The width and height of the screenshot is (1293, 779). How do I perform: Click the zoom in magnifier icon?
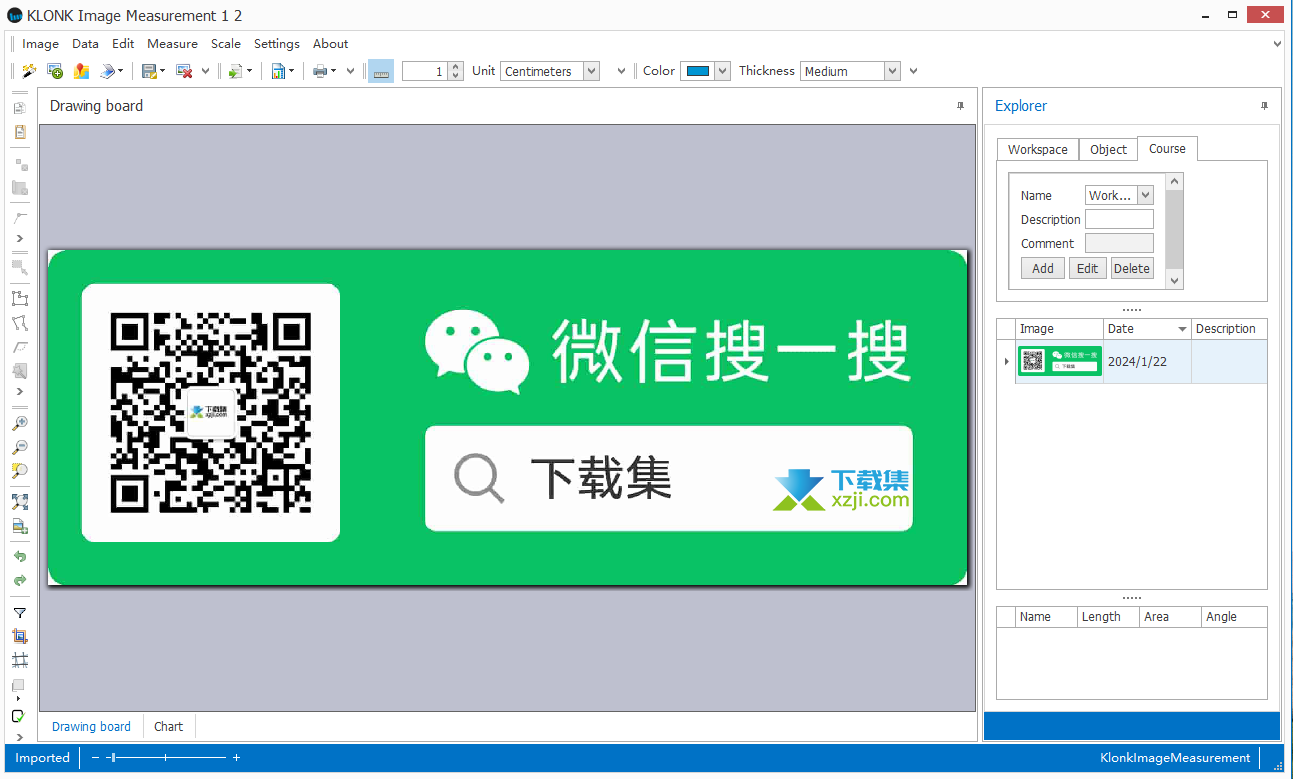(x=19, y=422)
